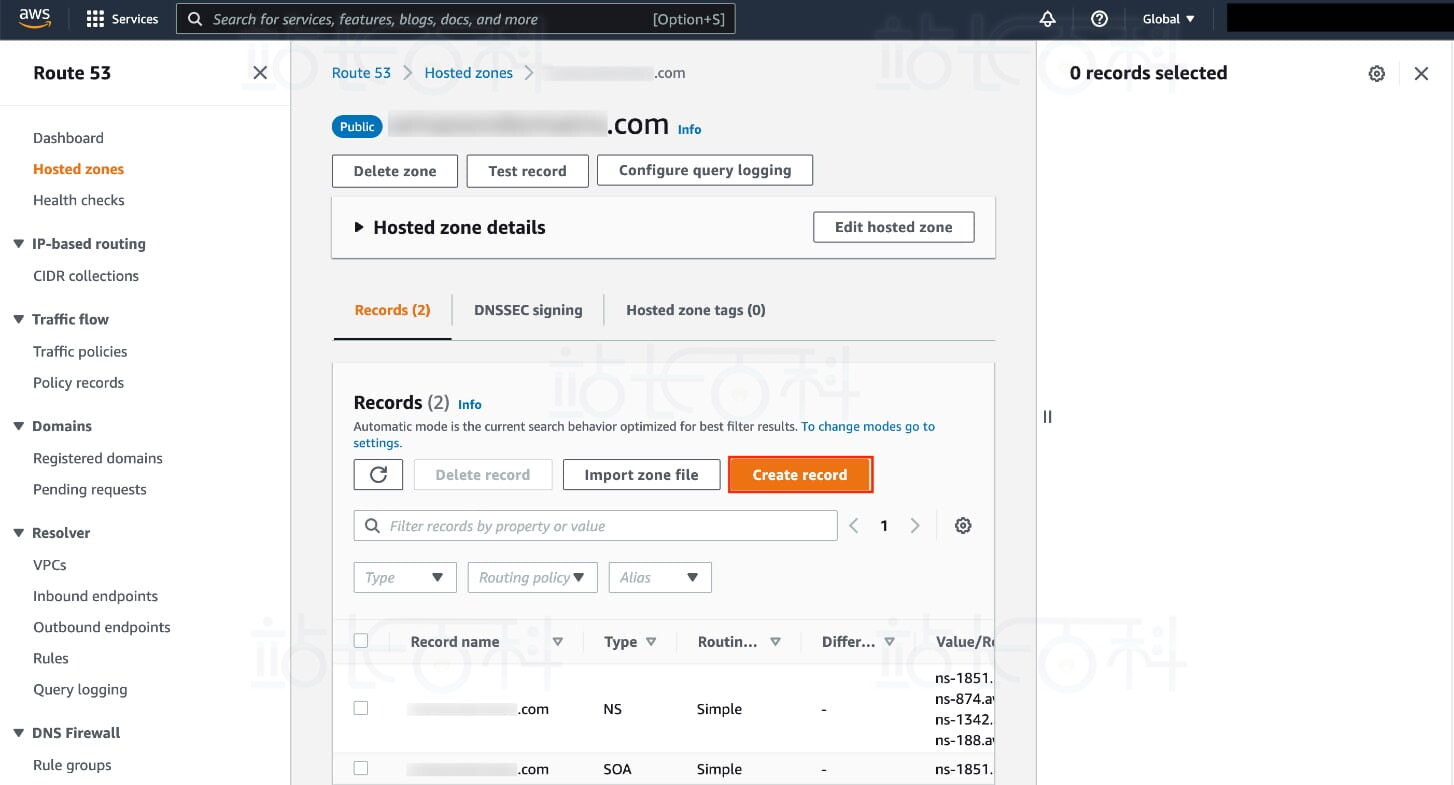This screenshot has height=785, width=1454.
Task: Open the Hosted zones breadcrumb link
Action: tap(468, 73)
